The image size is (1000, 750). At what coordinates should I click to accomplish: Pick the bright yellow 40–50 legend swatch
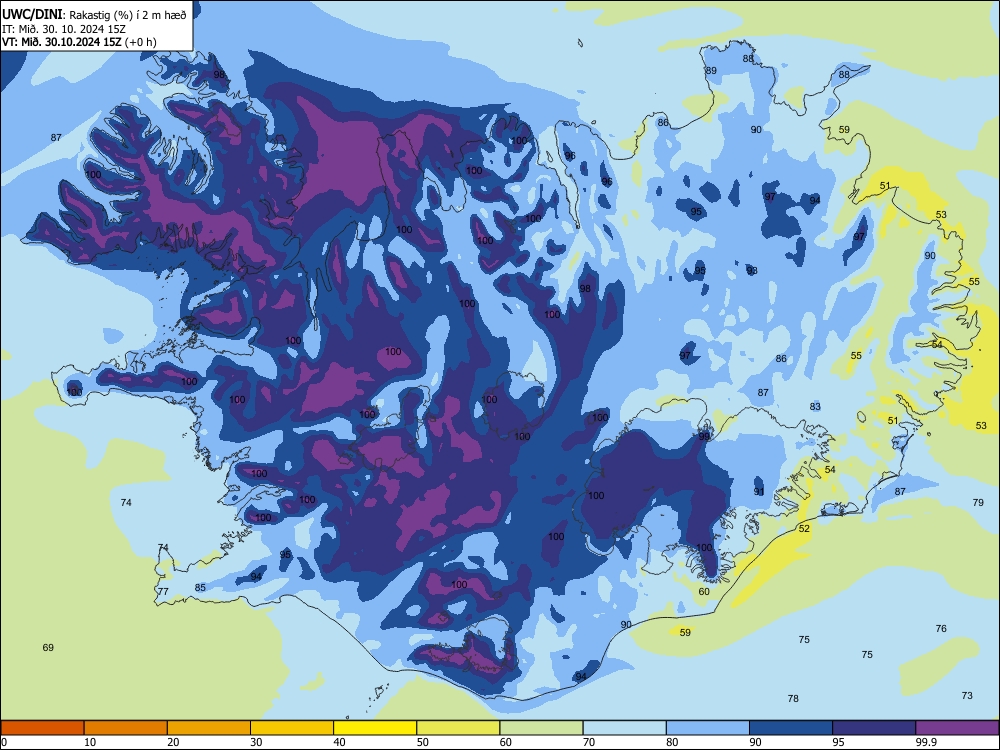pos(375,728)
